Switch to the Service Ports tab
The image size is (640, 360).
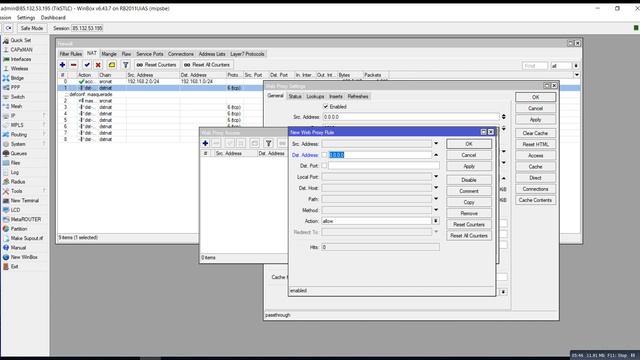150,54
